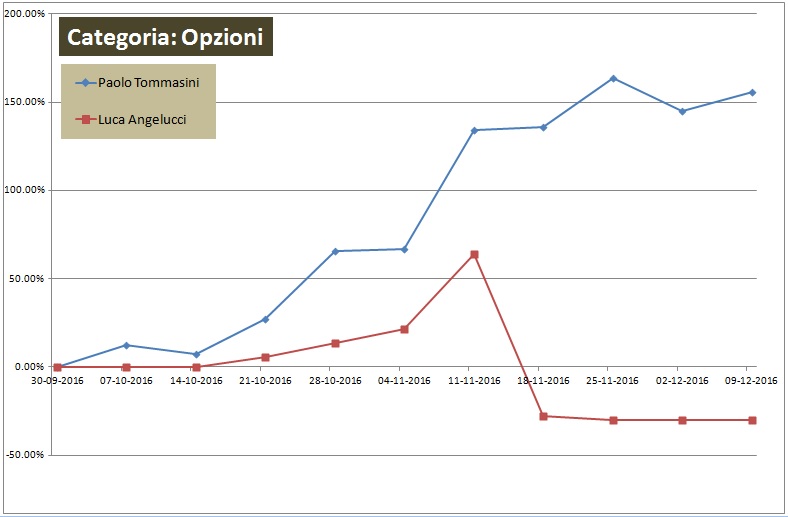
Task: Click the 30-09-2016 date label
Action: [57, 380]
